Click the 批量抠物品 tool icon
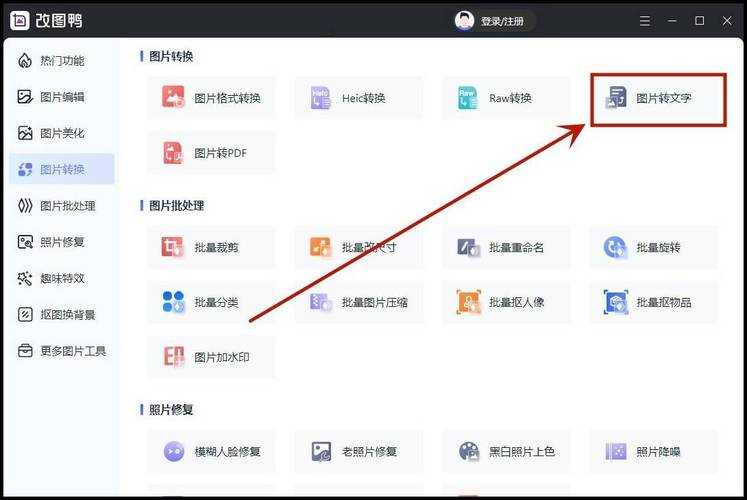Viewport: 747px width, 500px height. (x=616, y=302)
